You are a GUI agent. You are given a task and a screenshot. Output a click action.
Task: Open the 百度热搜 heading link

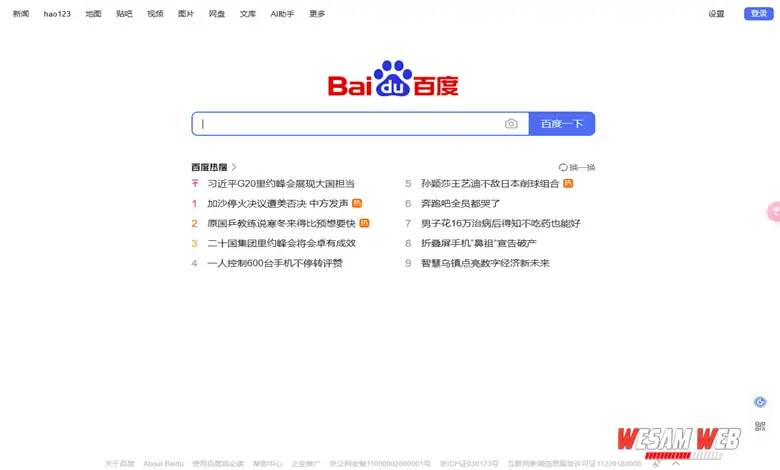point(209,167)
